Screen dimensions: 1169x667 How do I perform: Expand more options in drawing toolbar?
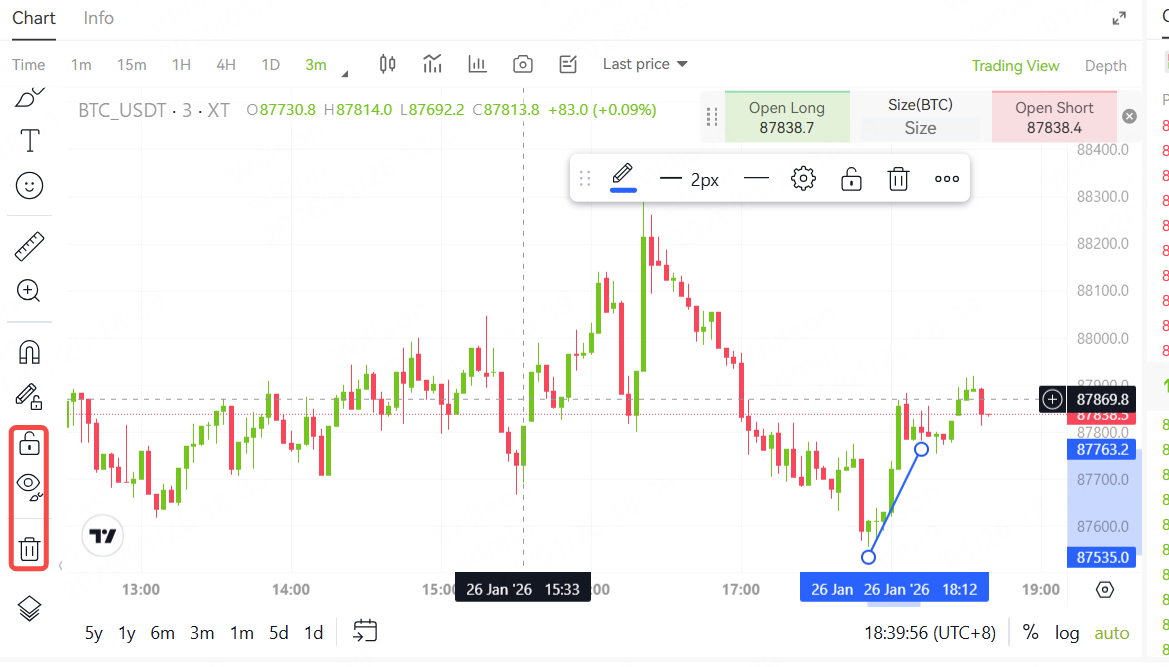tap(946, 179)
